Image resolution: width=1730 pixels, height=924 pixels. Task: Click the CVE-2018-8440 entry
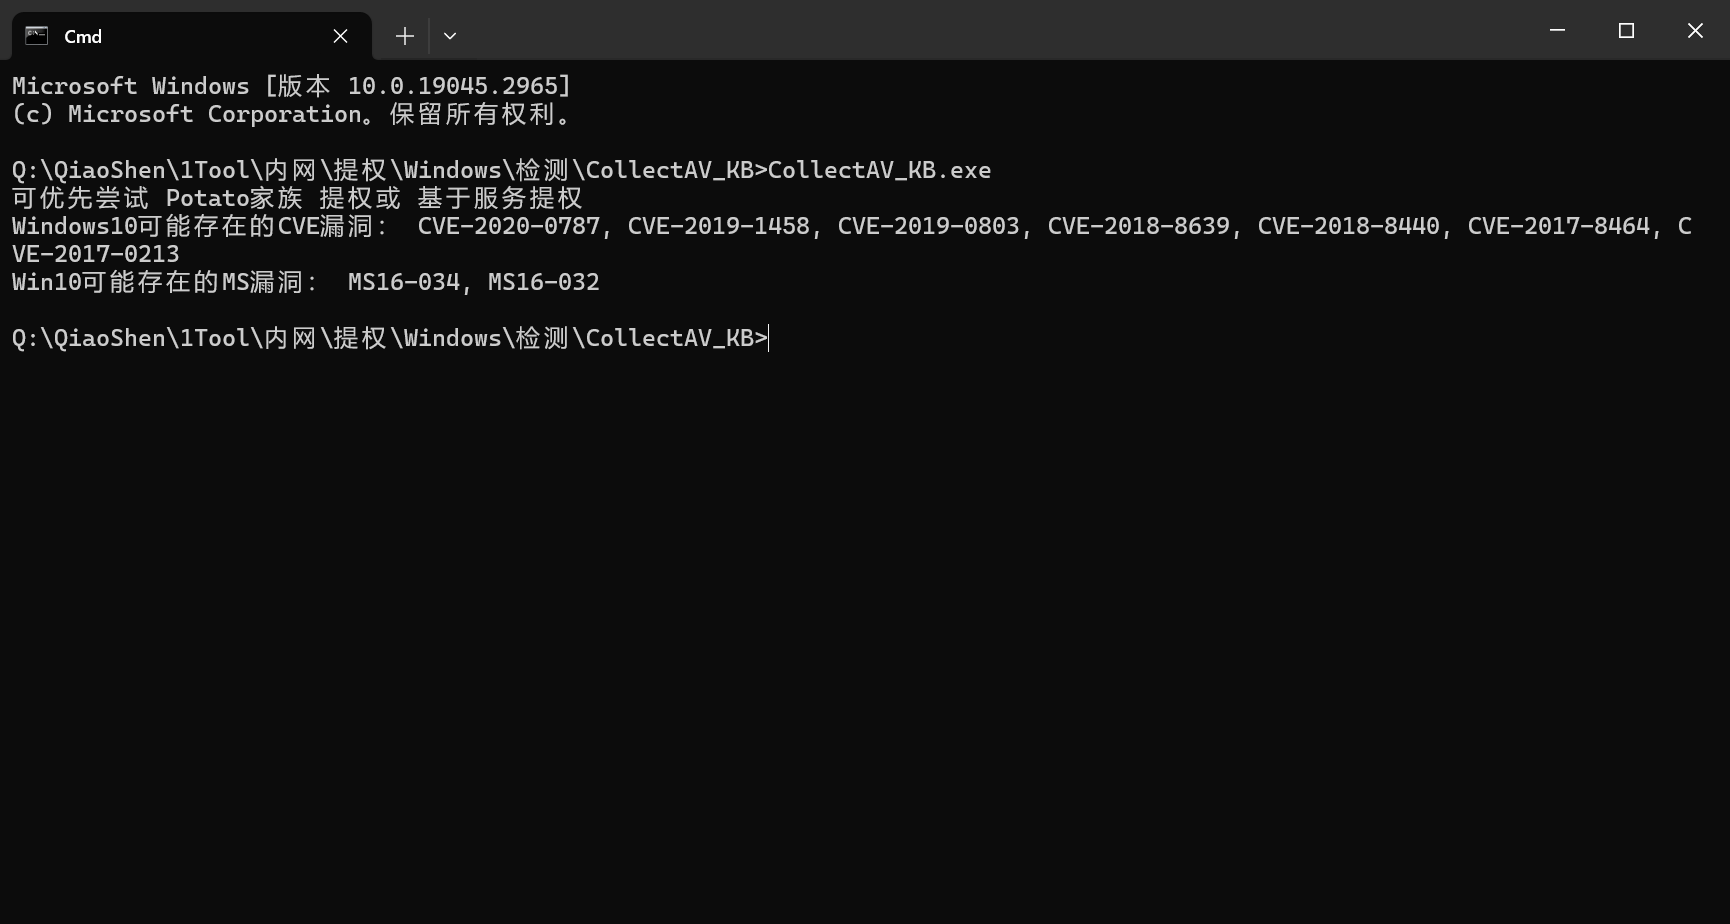(x=1348, y=227)
